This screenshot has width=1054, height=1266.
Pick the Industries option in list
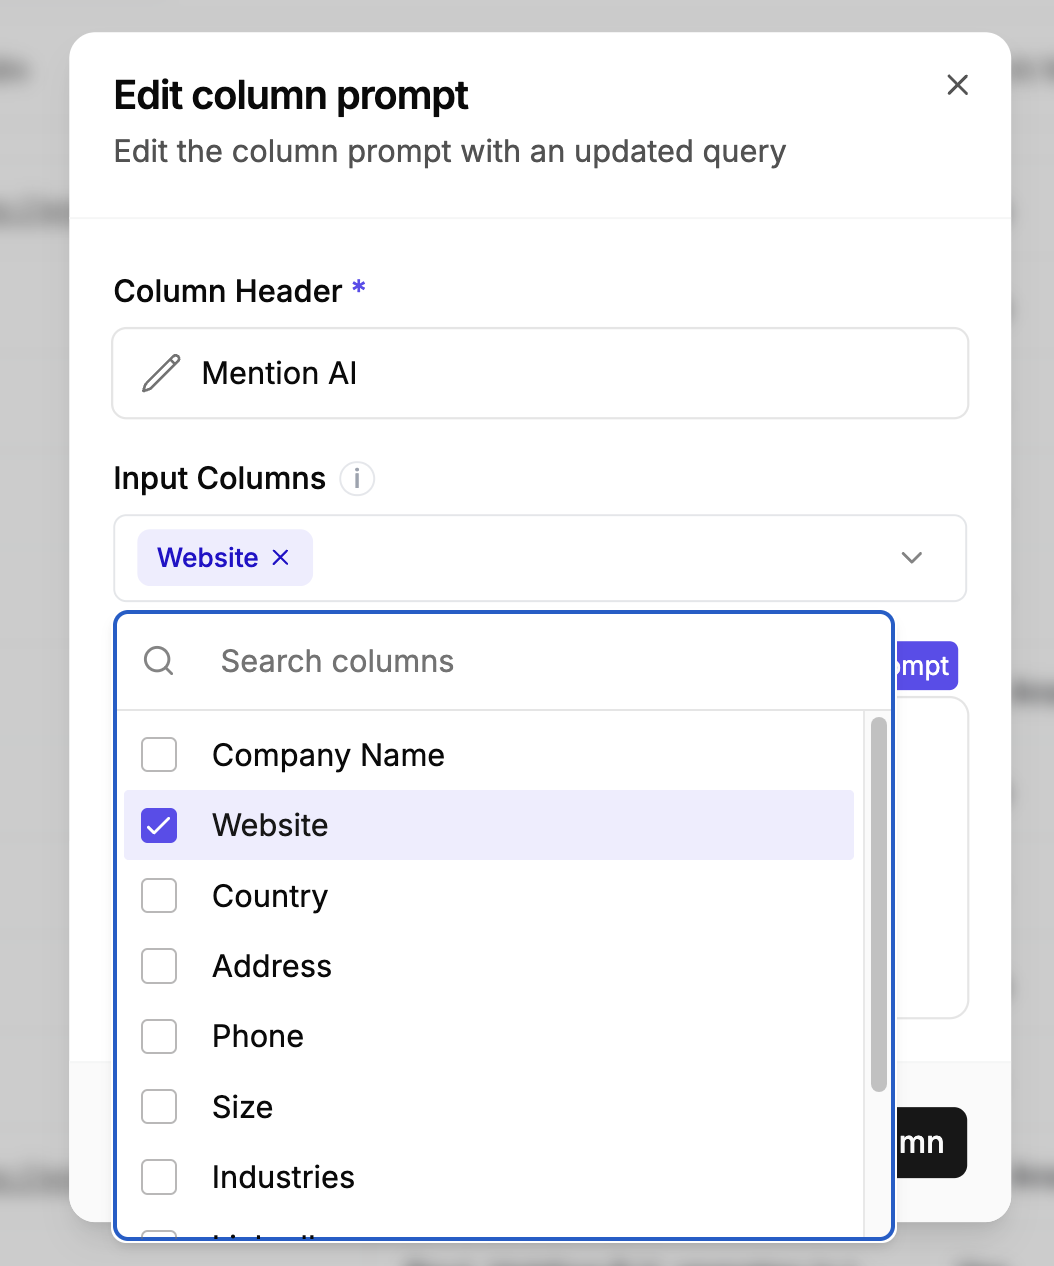[283, 1177]
